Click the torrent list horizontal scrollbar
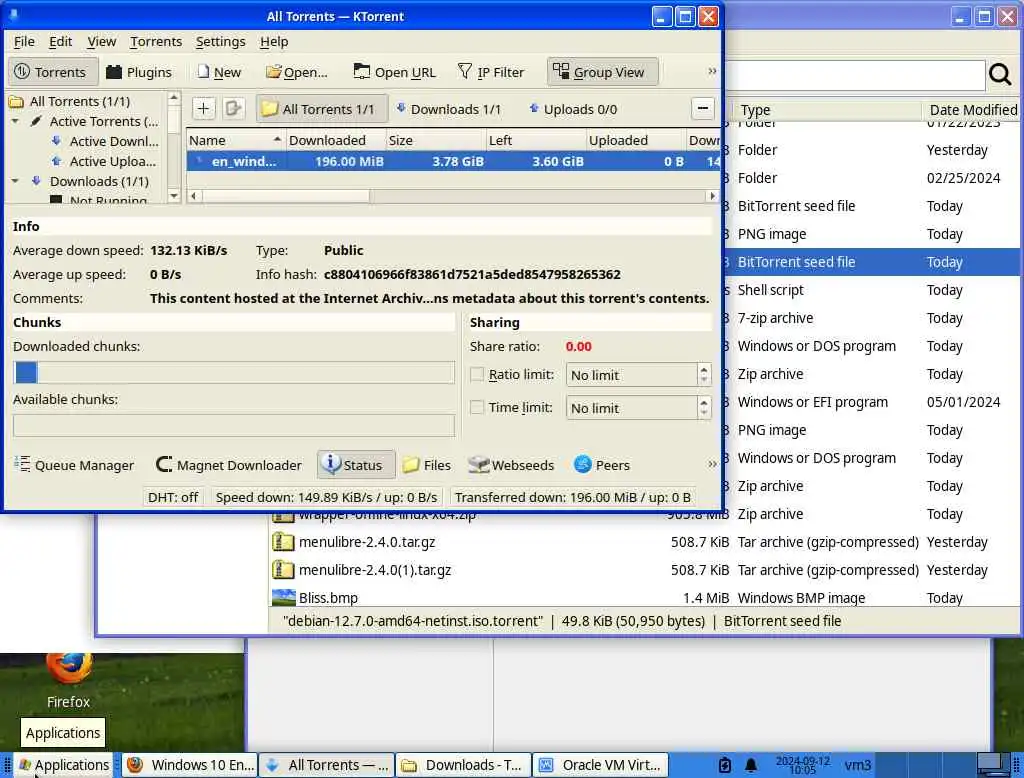The image size is (1024, 778). pos(286,196)
